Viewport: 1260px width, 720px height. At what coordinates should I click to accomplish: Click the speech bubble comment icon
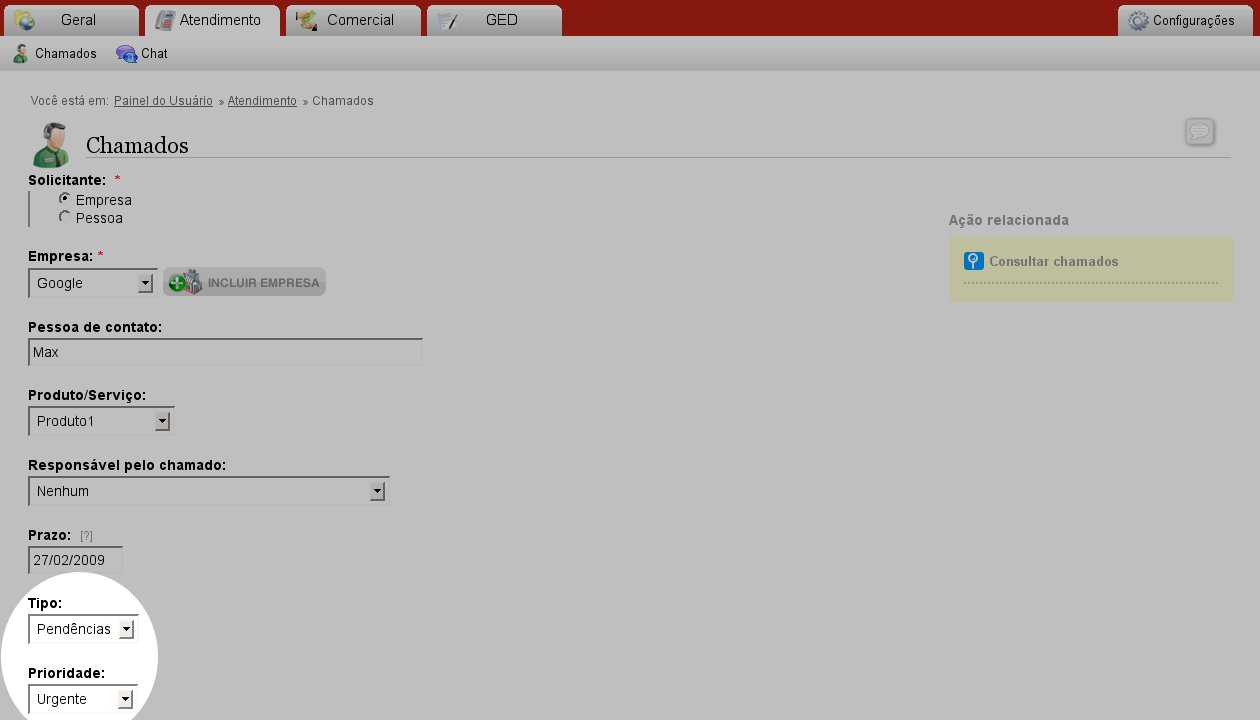[1200, 131]
